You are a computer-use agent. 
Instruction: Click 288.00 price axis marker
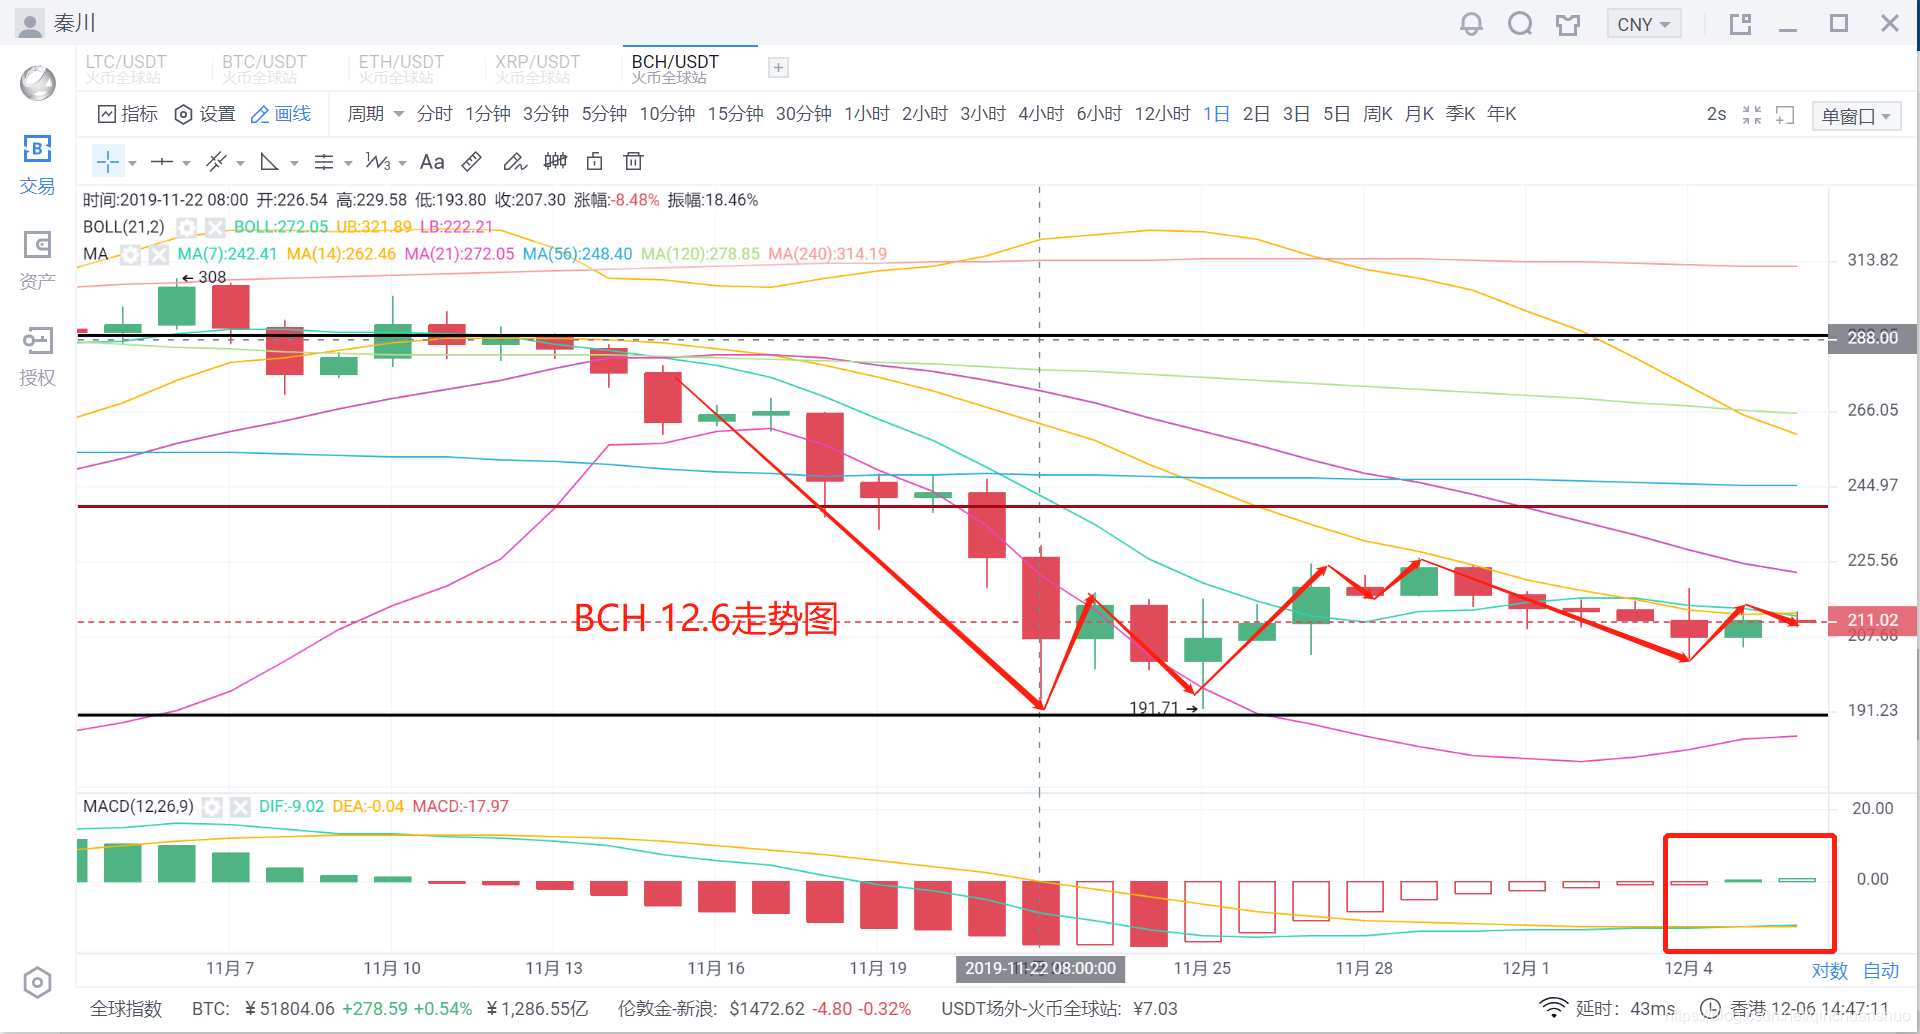pyautogui.click(x=1872, y=338)
